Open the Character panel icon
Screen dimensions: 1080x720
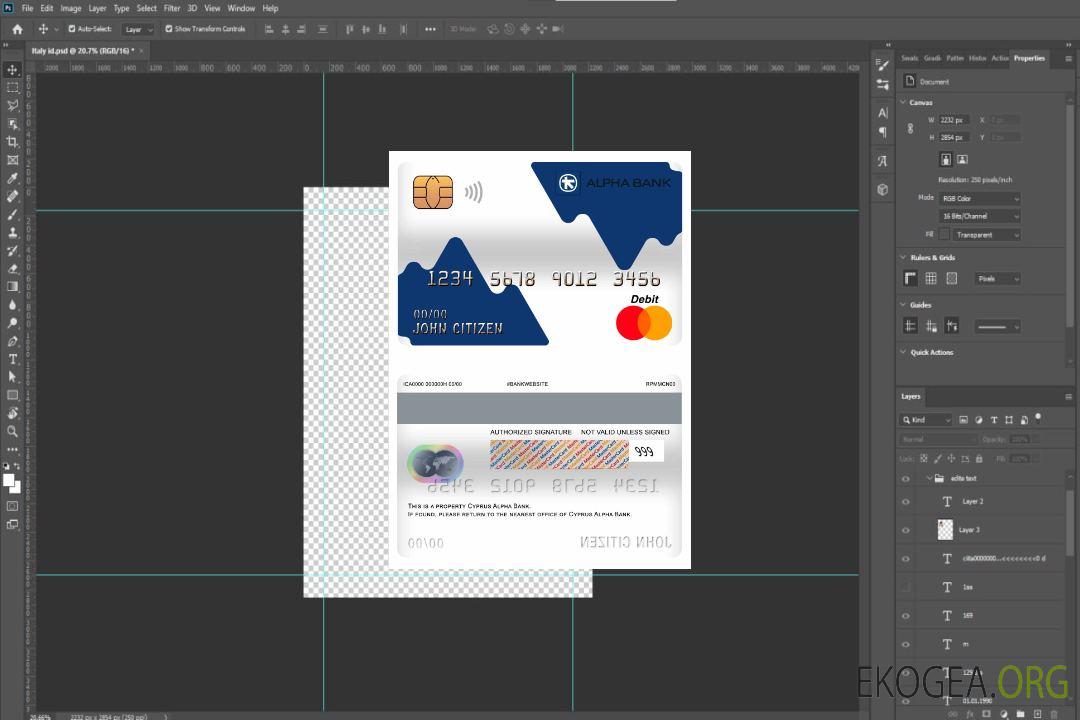tap(883, 112)
